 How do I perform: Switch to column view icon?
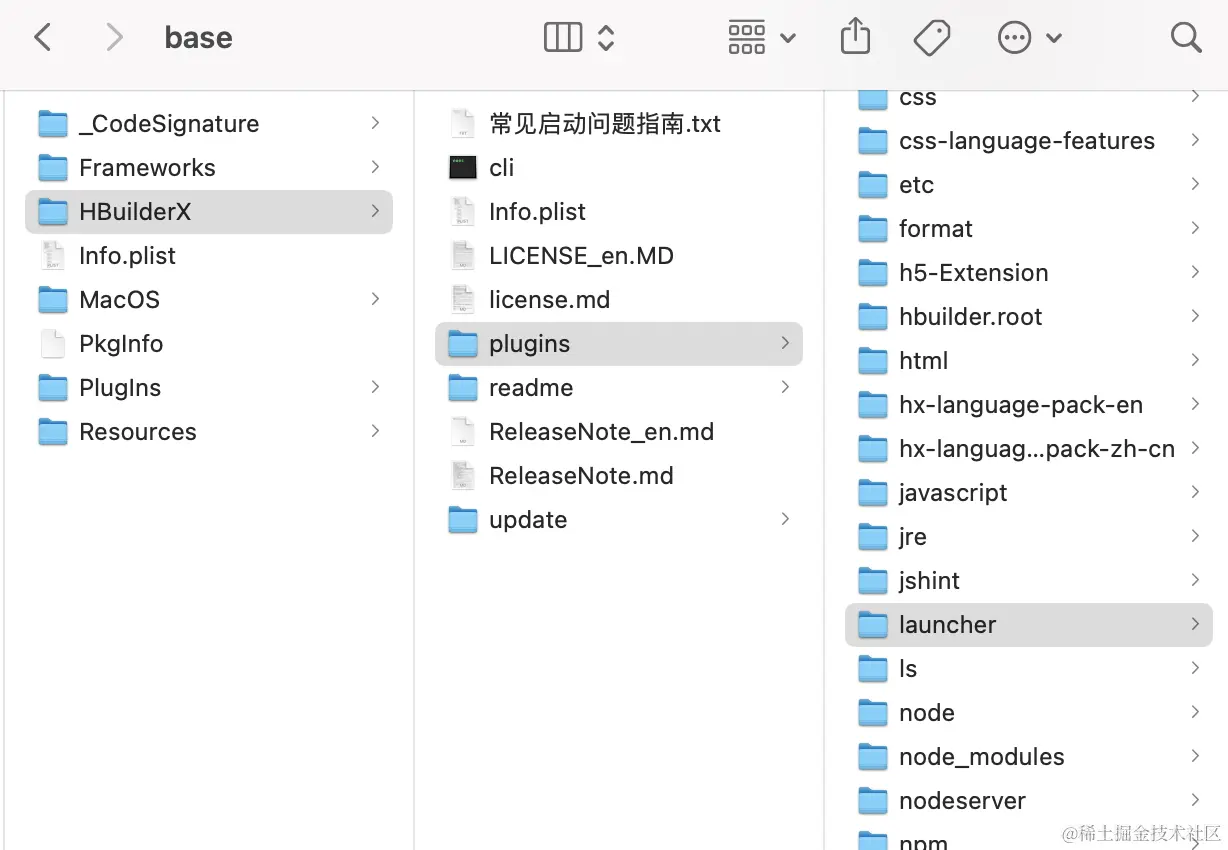tap(563, 38)
